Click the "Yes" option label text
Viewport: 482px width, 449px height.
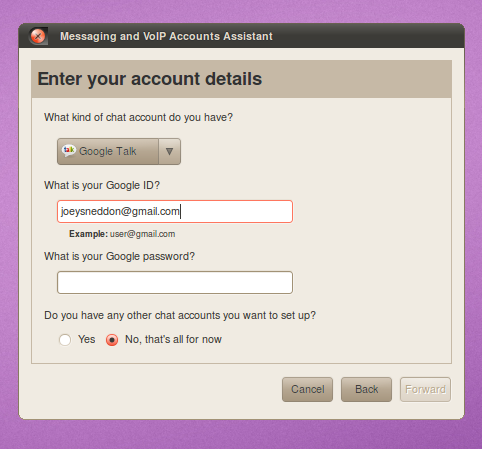(x=87, y=339)
